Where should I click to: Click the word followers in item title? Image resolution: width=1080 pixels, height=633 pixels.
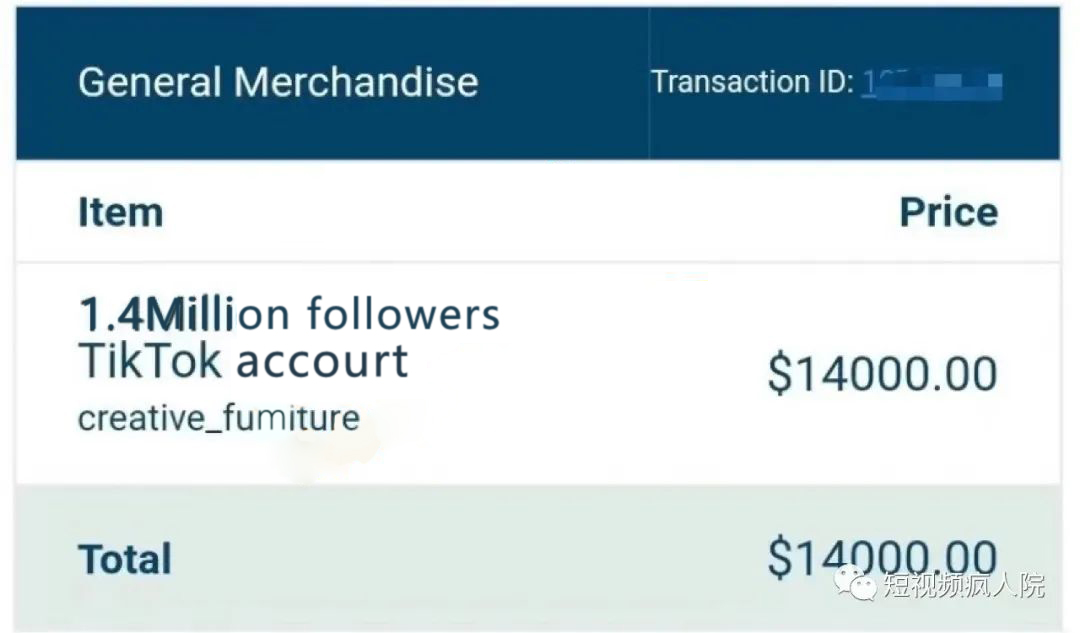[x=403, y=314]
